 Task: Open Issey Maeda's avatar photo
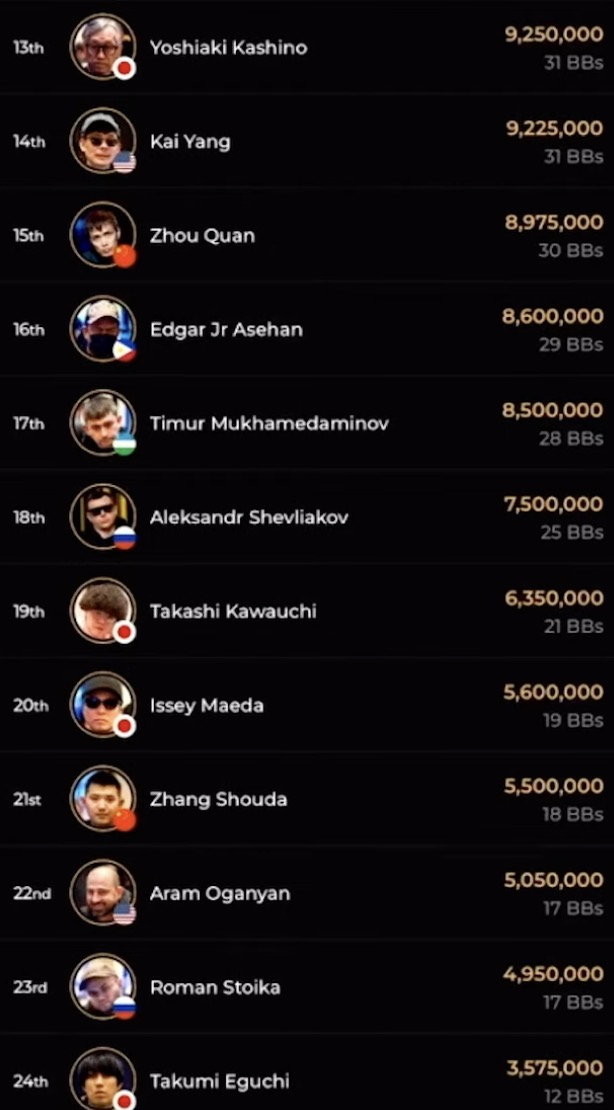(101, 703)
